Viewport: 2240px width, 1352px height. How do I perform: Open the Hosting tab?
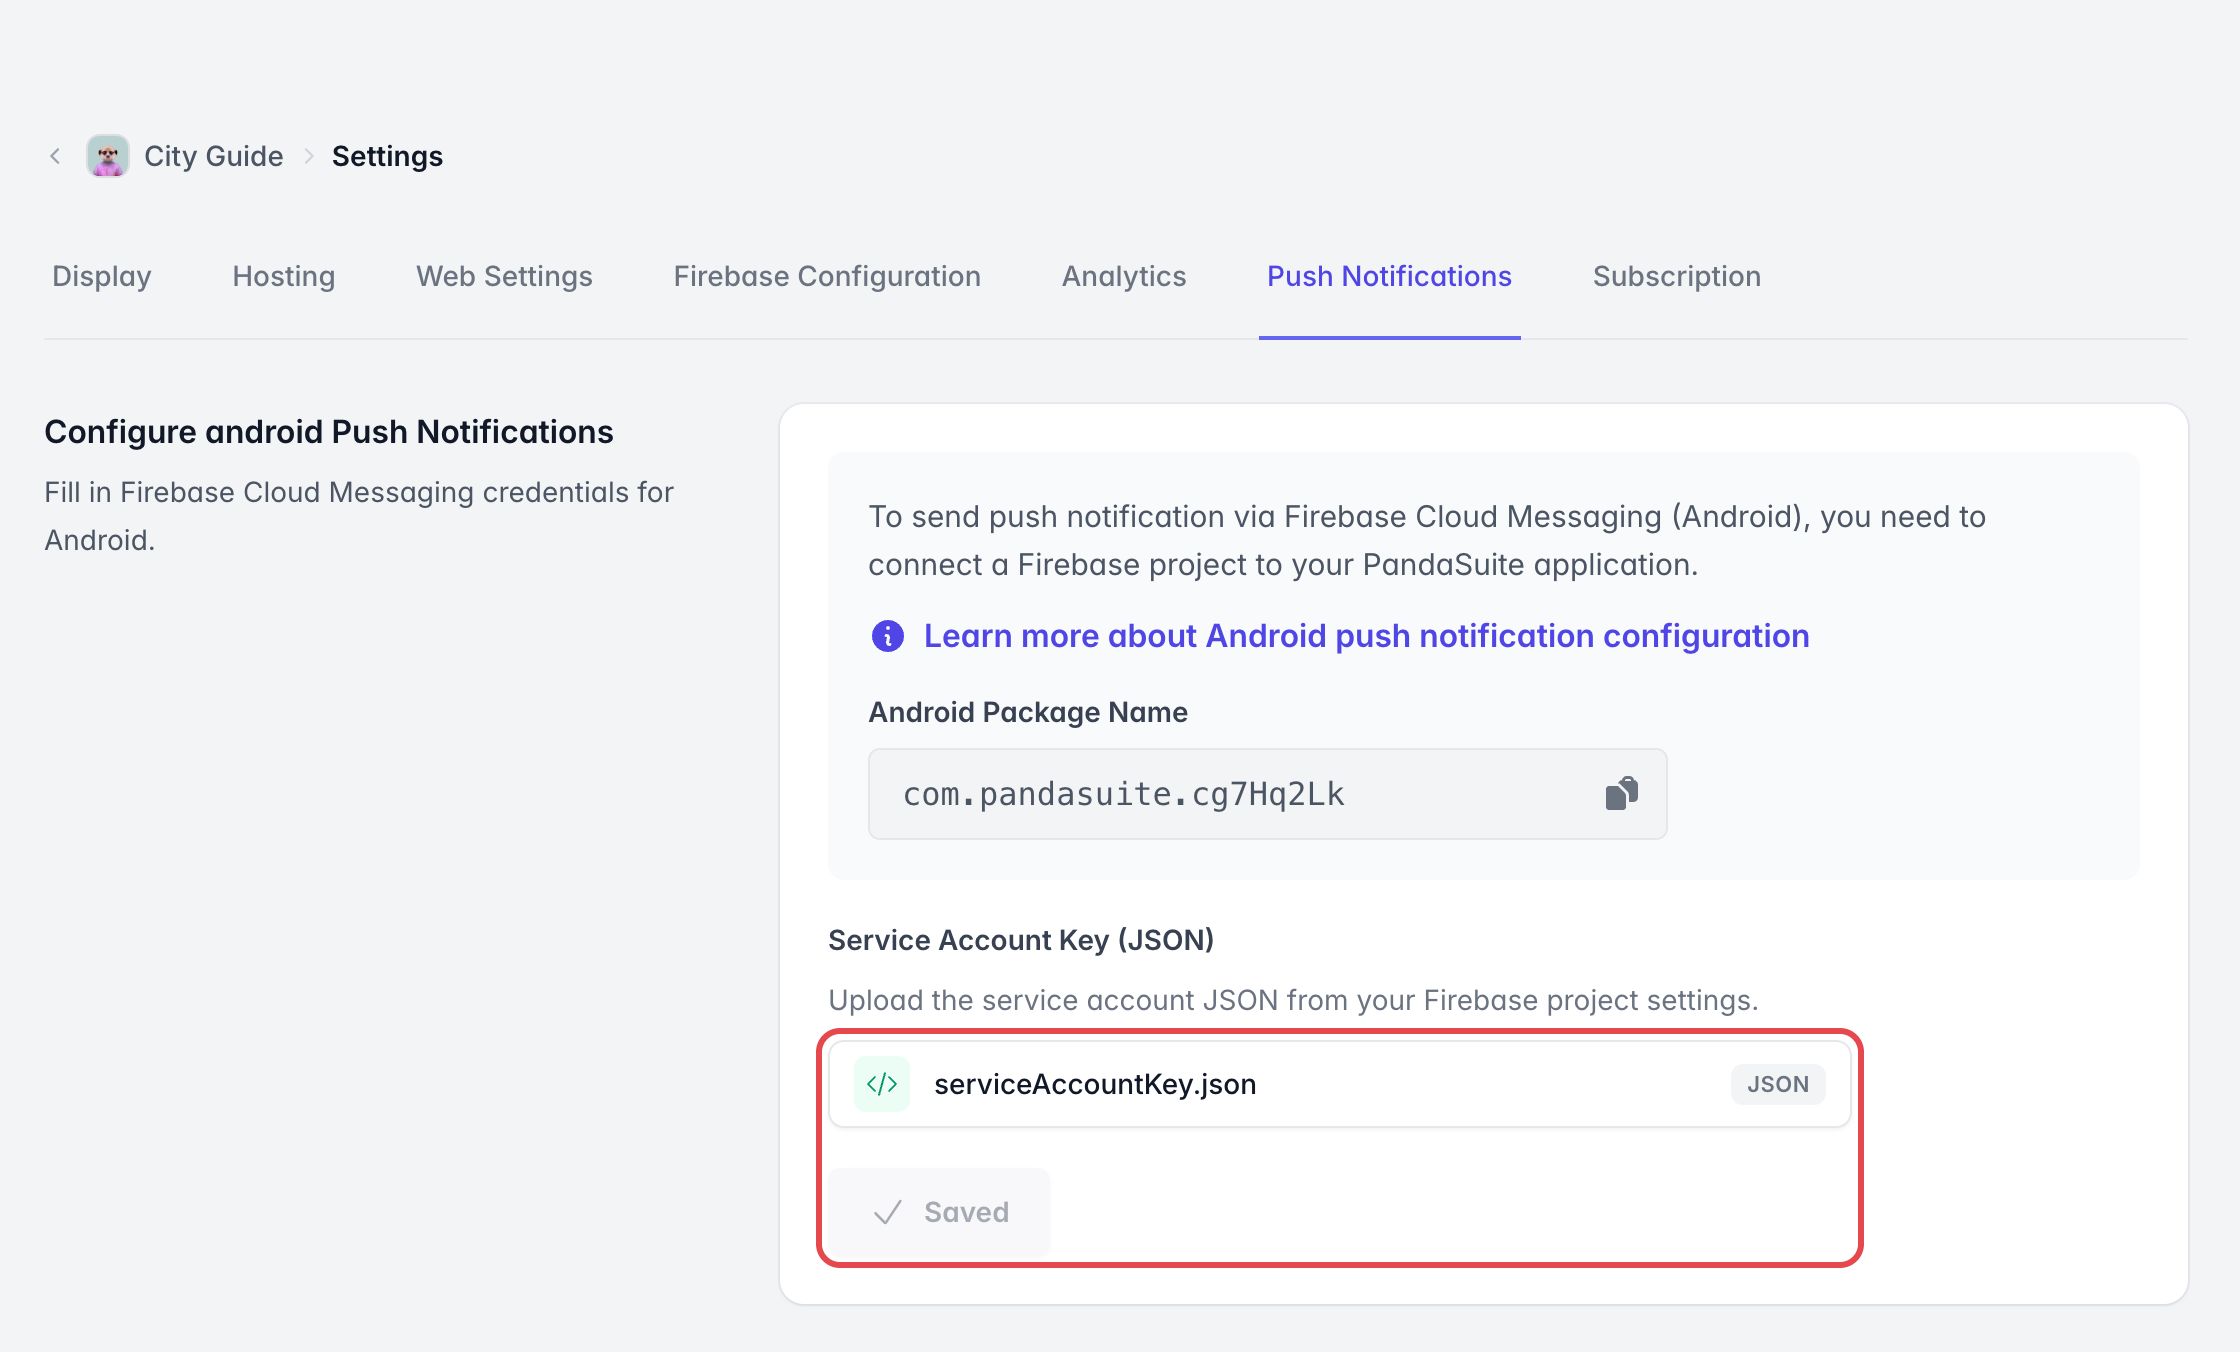pyautogui.click(x=284, y=276)
